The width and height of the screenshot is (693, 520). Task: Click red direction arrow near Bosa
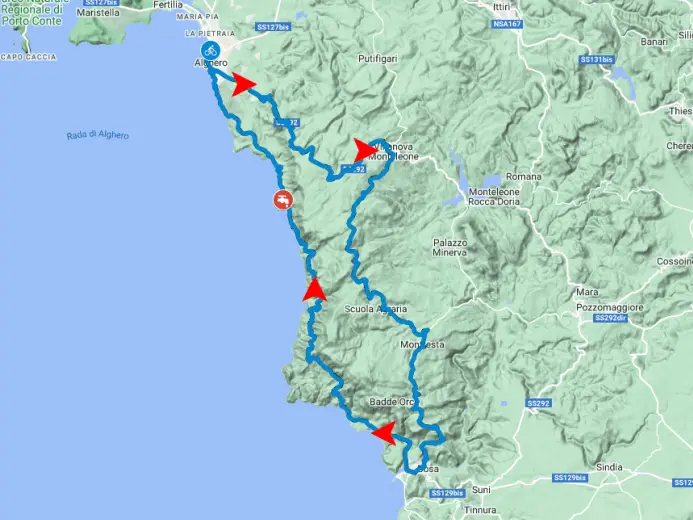pyautogui.click(x=384, y=433)
